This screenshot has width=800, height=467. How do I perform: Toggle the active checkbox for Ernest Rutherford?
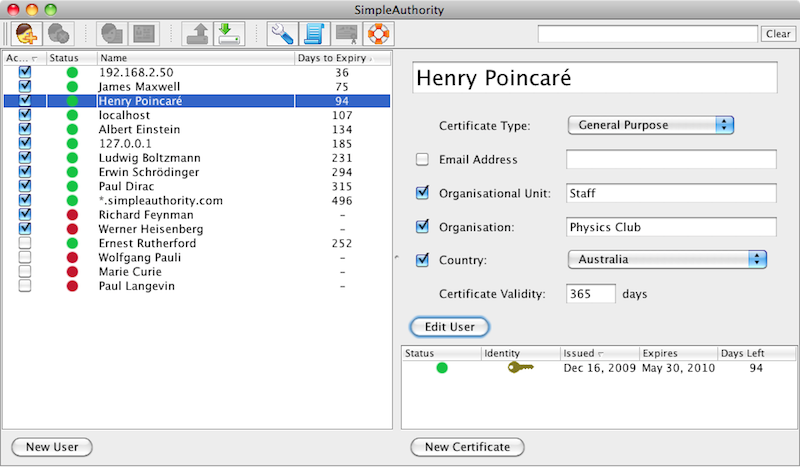(x=25, y=243)
